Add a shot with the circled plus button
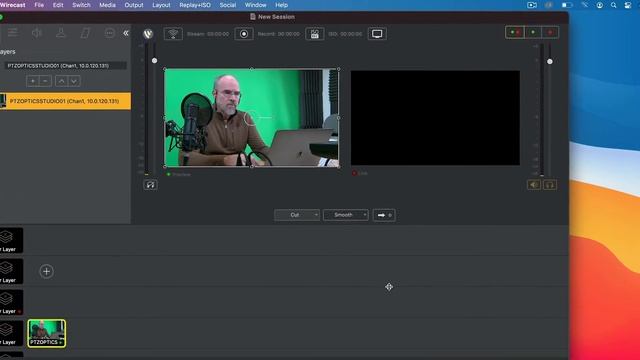The width and height of the screenshot is (640, 360). [x=47, y=271]
